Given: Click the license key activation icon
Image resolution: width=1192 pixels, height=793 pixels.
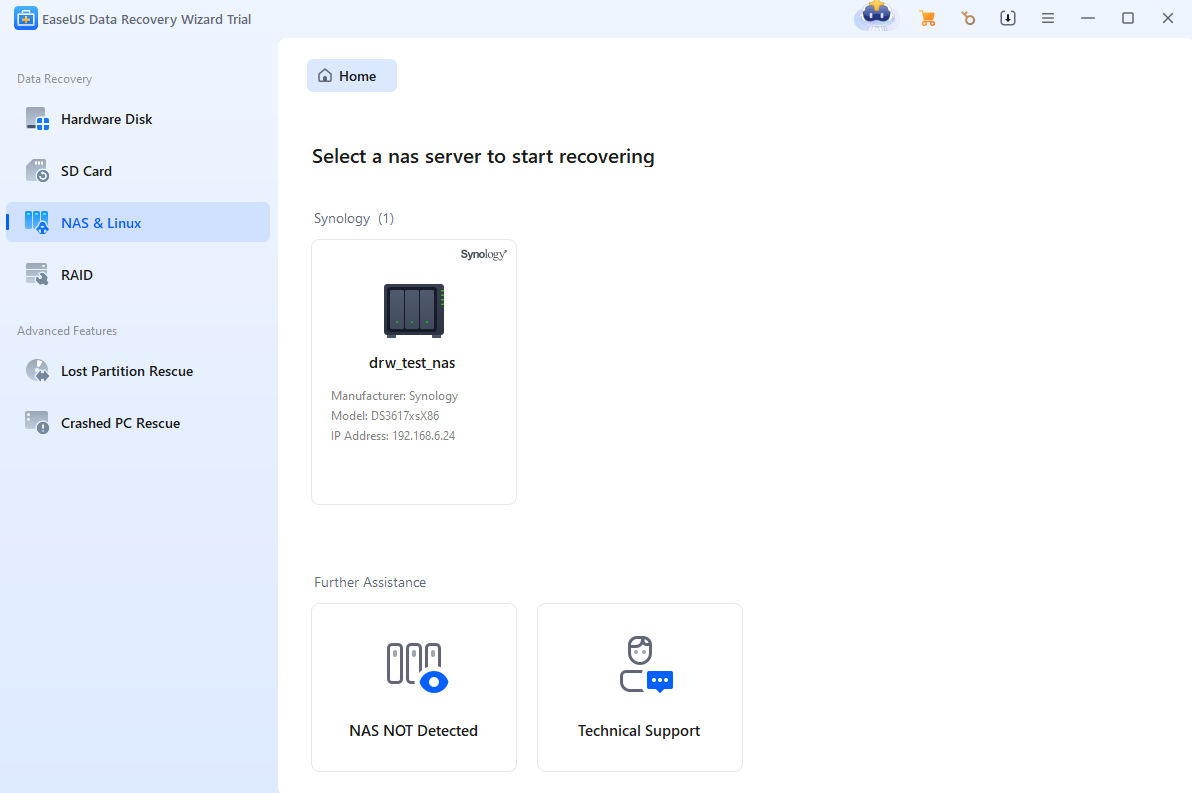Looking at the screenshot, I should (x=967, y=18).
